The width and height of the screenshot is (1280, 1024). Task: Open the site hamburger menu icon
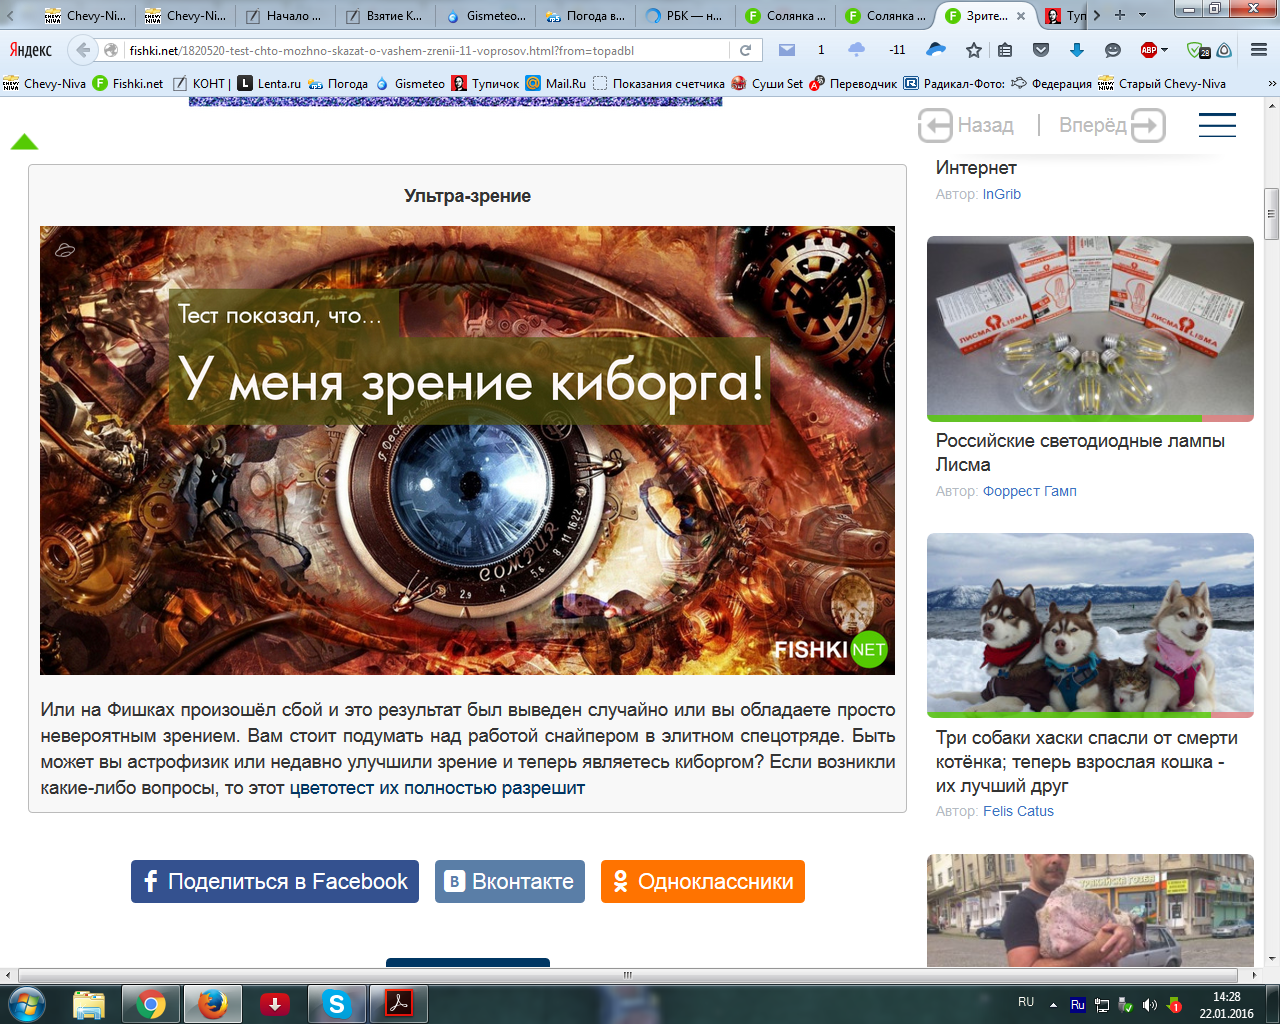click(1217, 125)
